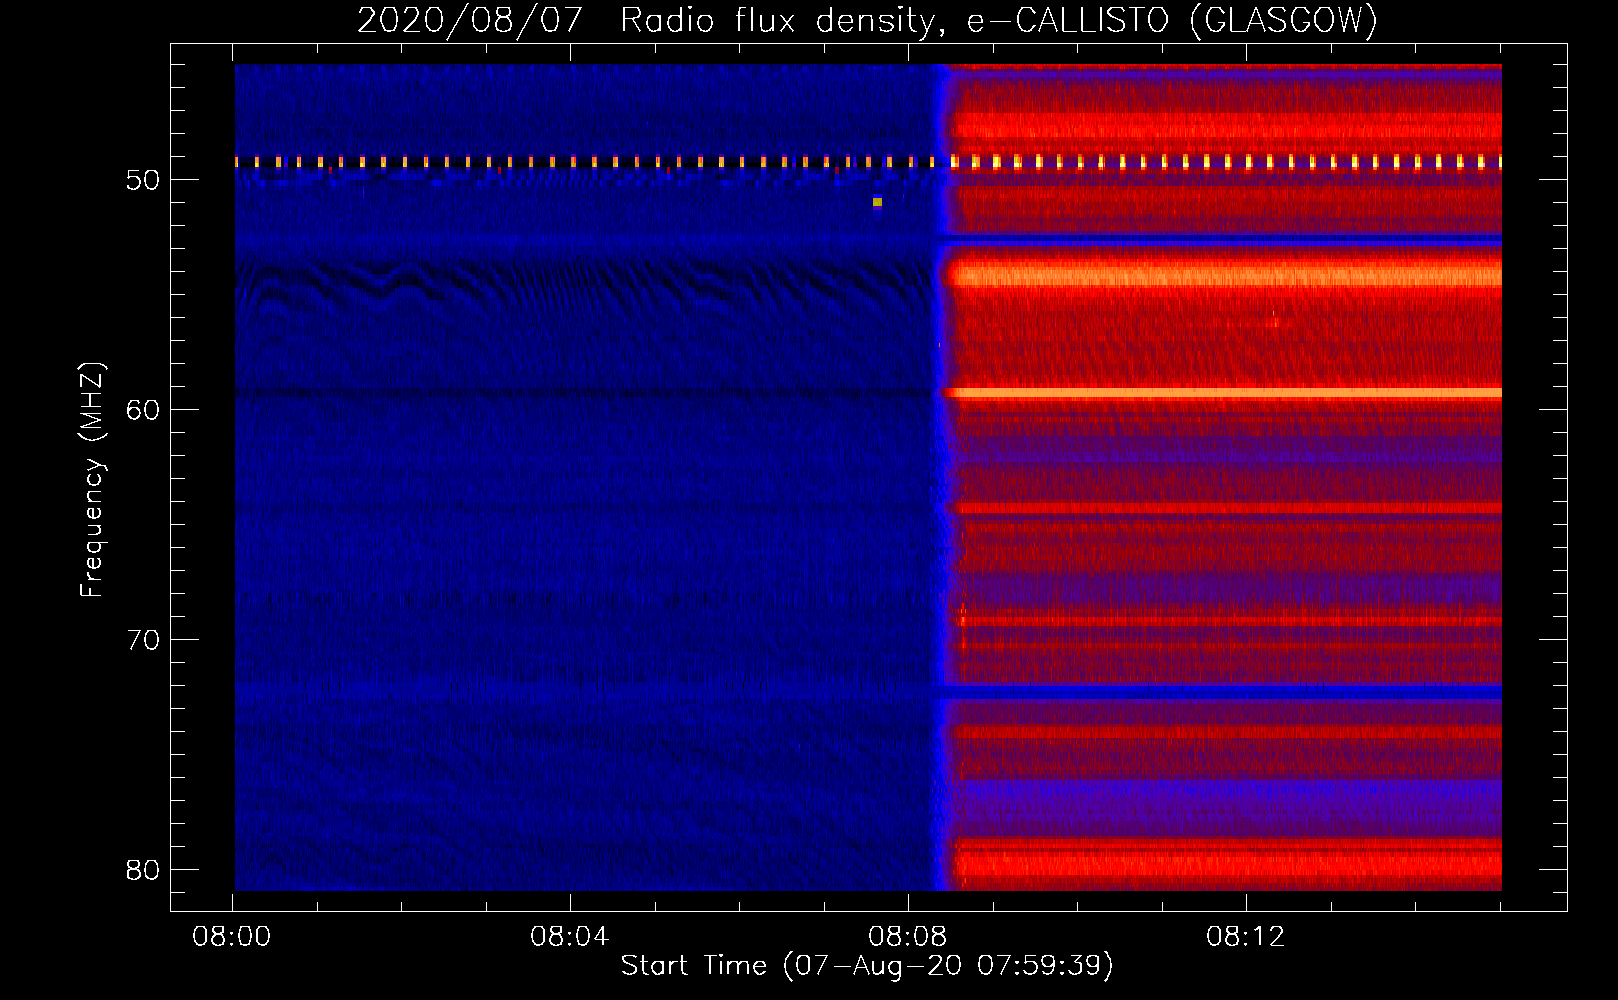This screenshot has height=1000, width=1618.
Task: Click the 08:04 time tick label
Action: pyautogui.click(x=570, y=937)
